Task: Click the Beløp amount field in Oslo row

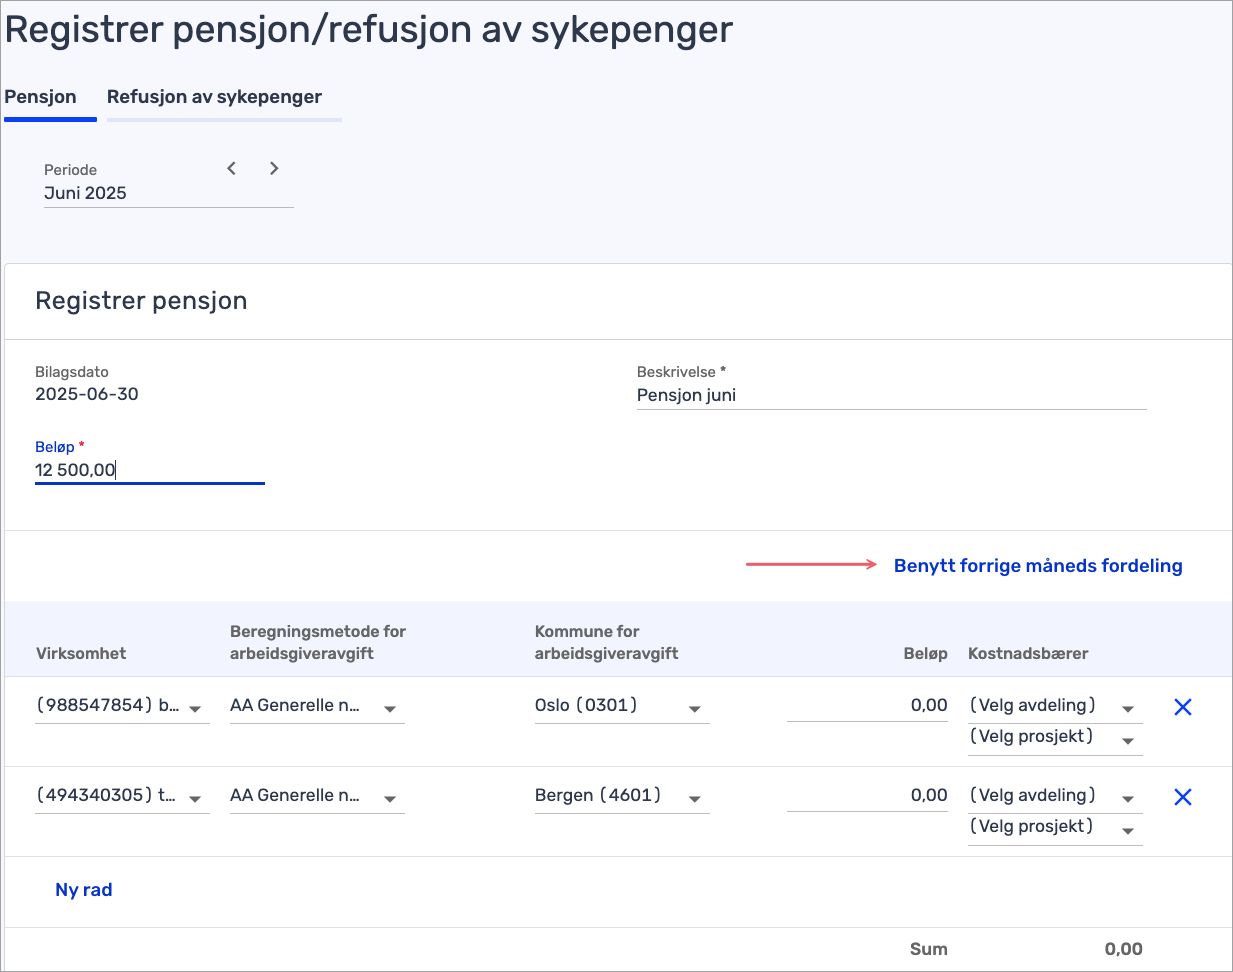Action: 867,706
